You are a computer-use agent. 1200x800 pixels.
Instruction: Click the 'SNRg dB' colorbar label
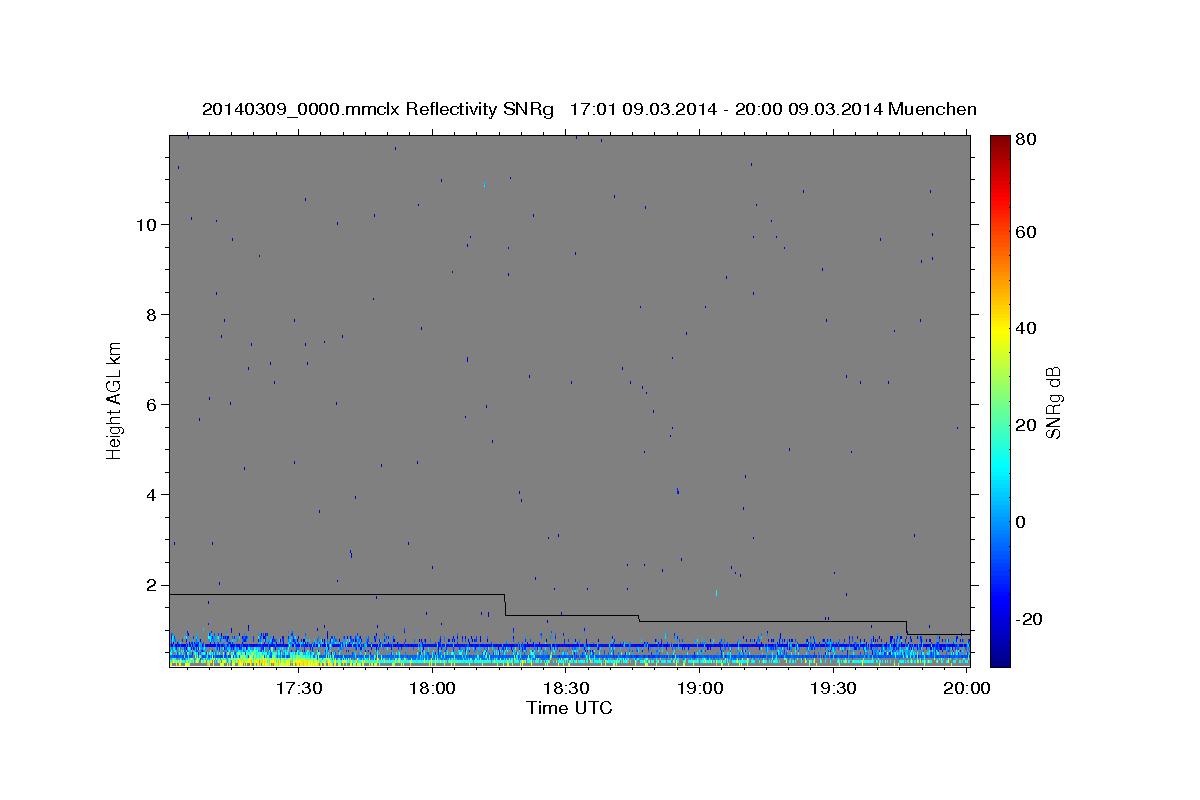pos(1053,402)
